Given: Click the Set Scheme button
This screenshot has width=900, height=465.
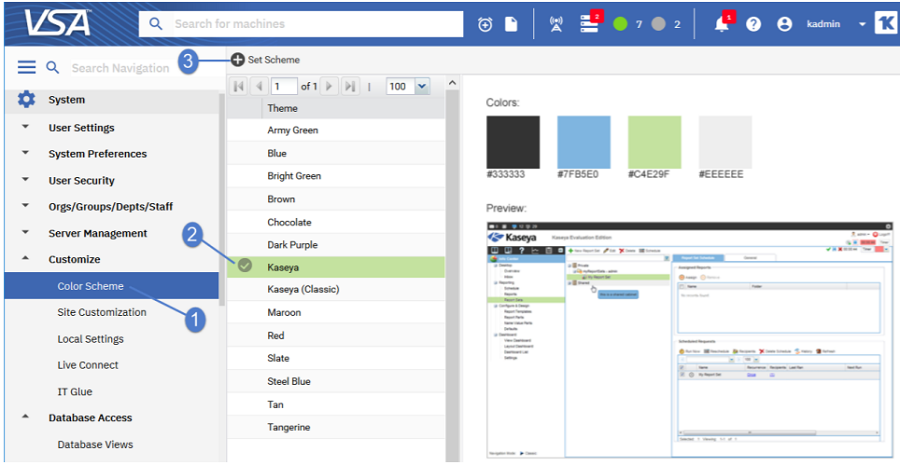Looking at the screenshot, I should coord(265,60).
